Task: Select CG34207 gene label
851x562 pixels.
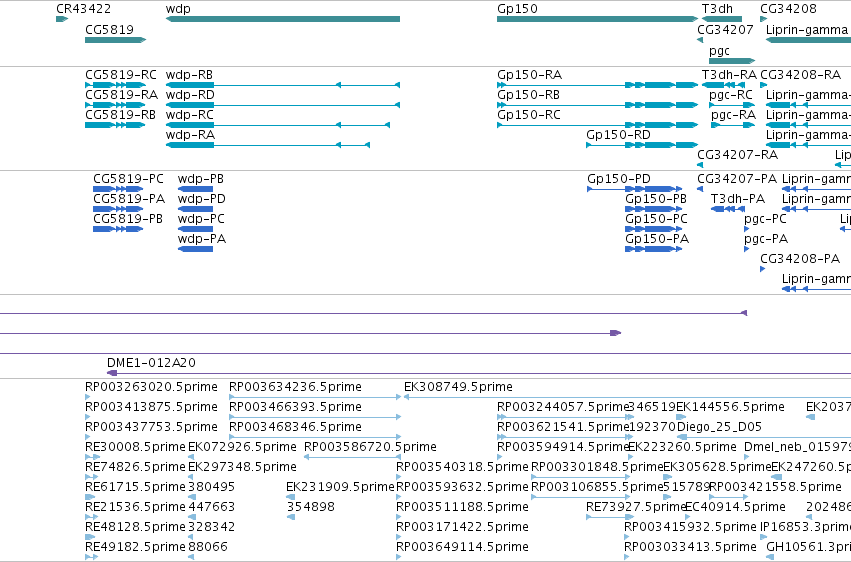Action: click(725, 29)
